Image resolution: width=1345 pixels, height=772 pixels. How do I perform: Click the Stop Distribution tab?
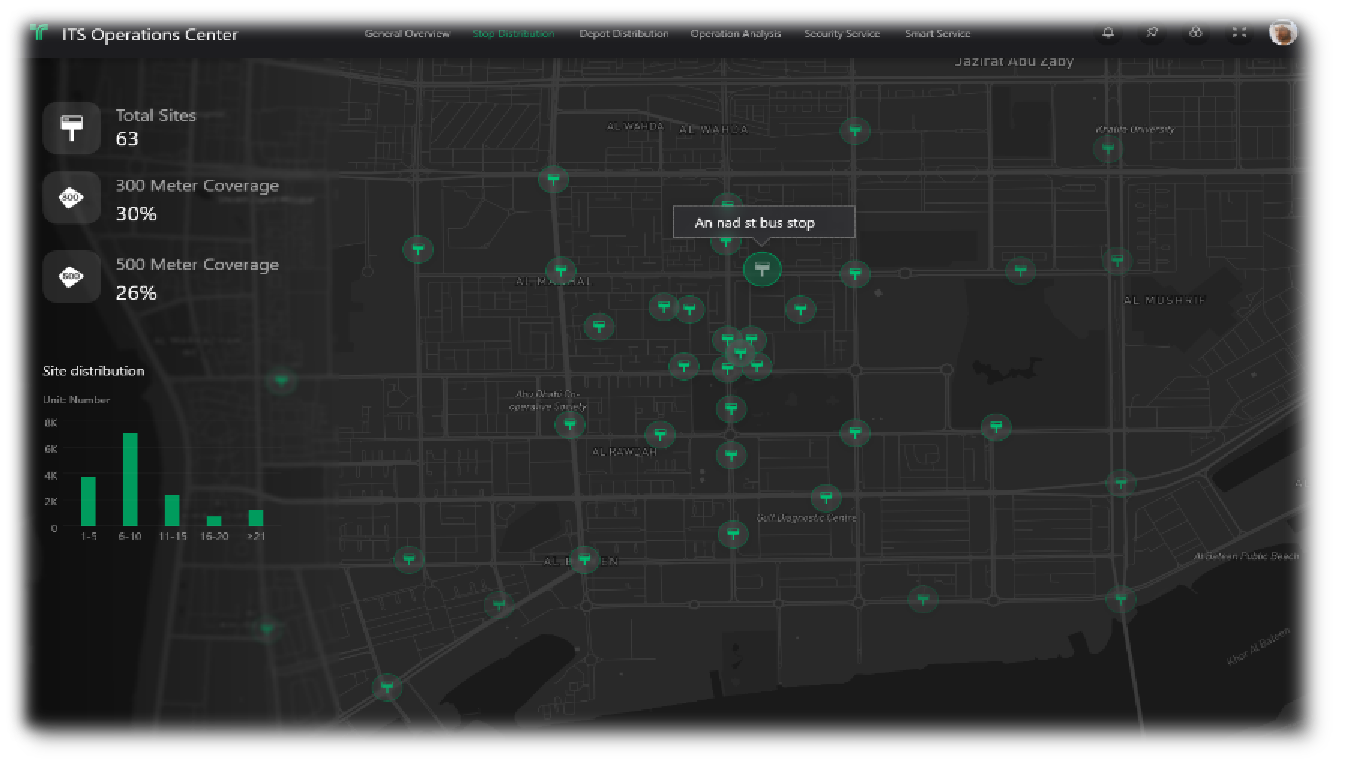(513, 34)
